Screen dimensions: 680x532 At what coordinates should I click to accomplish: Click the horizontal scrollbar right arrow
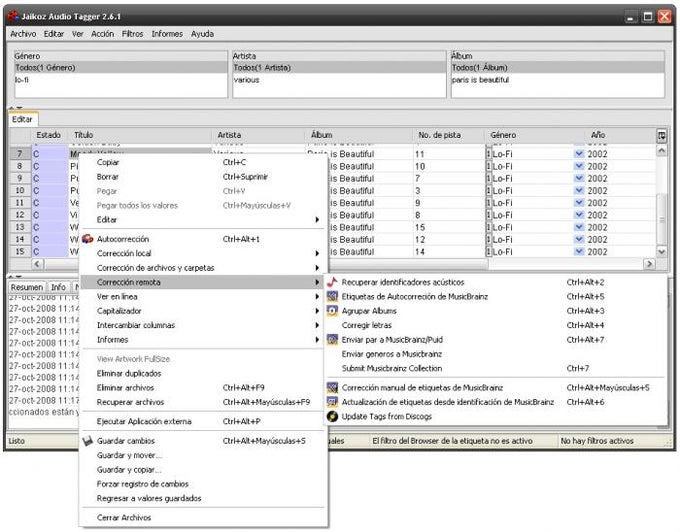point(649,264)
